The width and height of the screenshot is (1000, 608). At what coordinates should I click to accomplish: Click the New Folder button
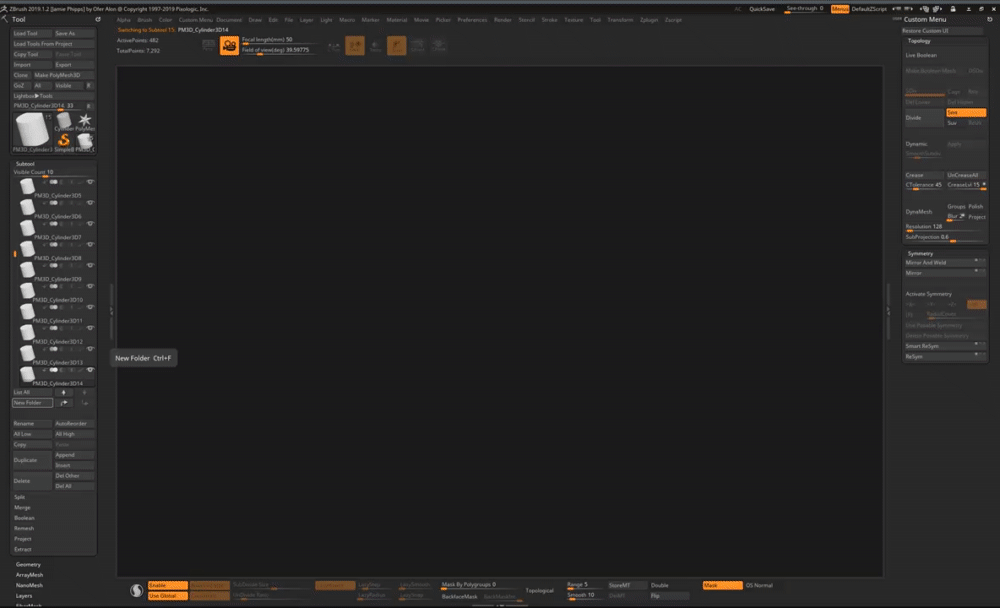click(32, 403)
